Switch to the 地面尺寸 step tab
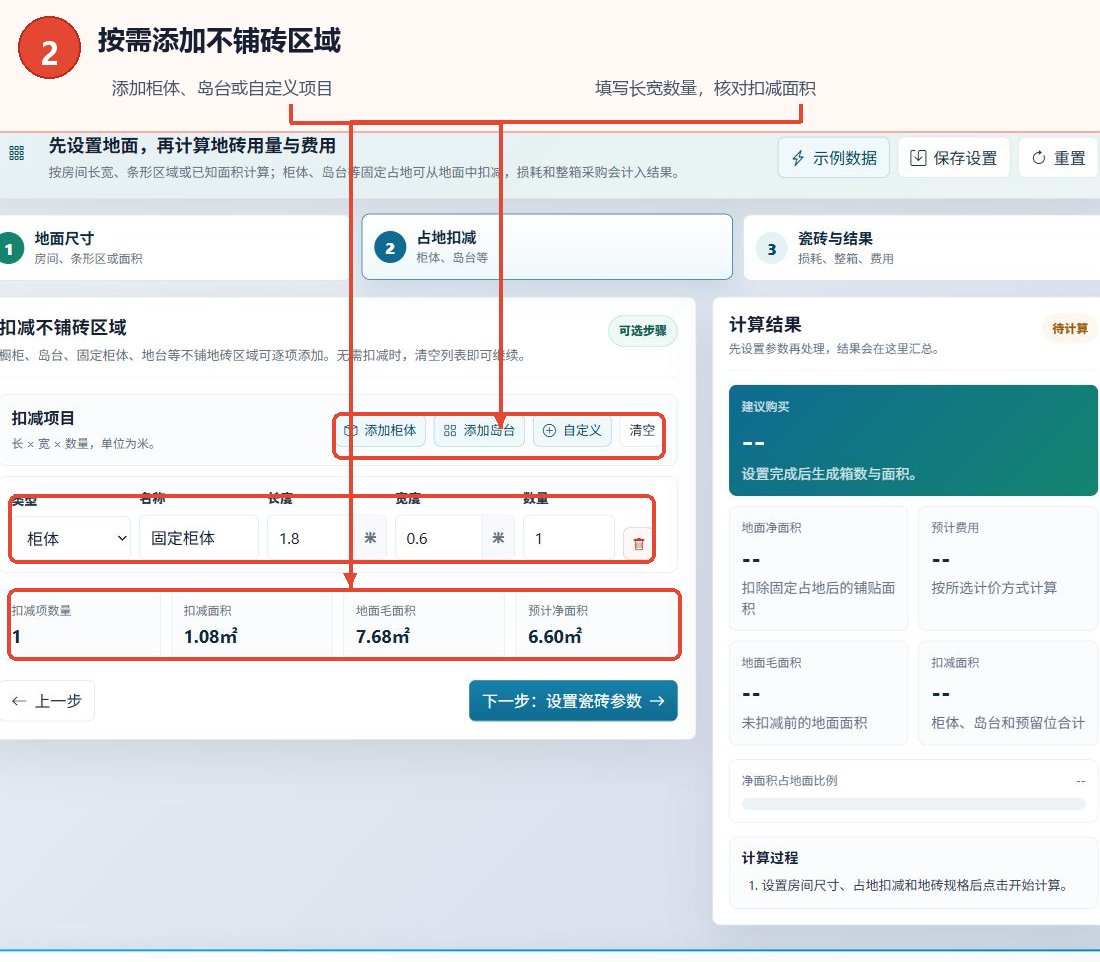Image resolution: width=1100 pixels, height=962 pixels. point(174,248)
